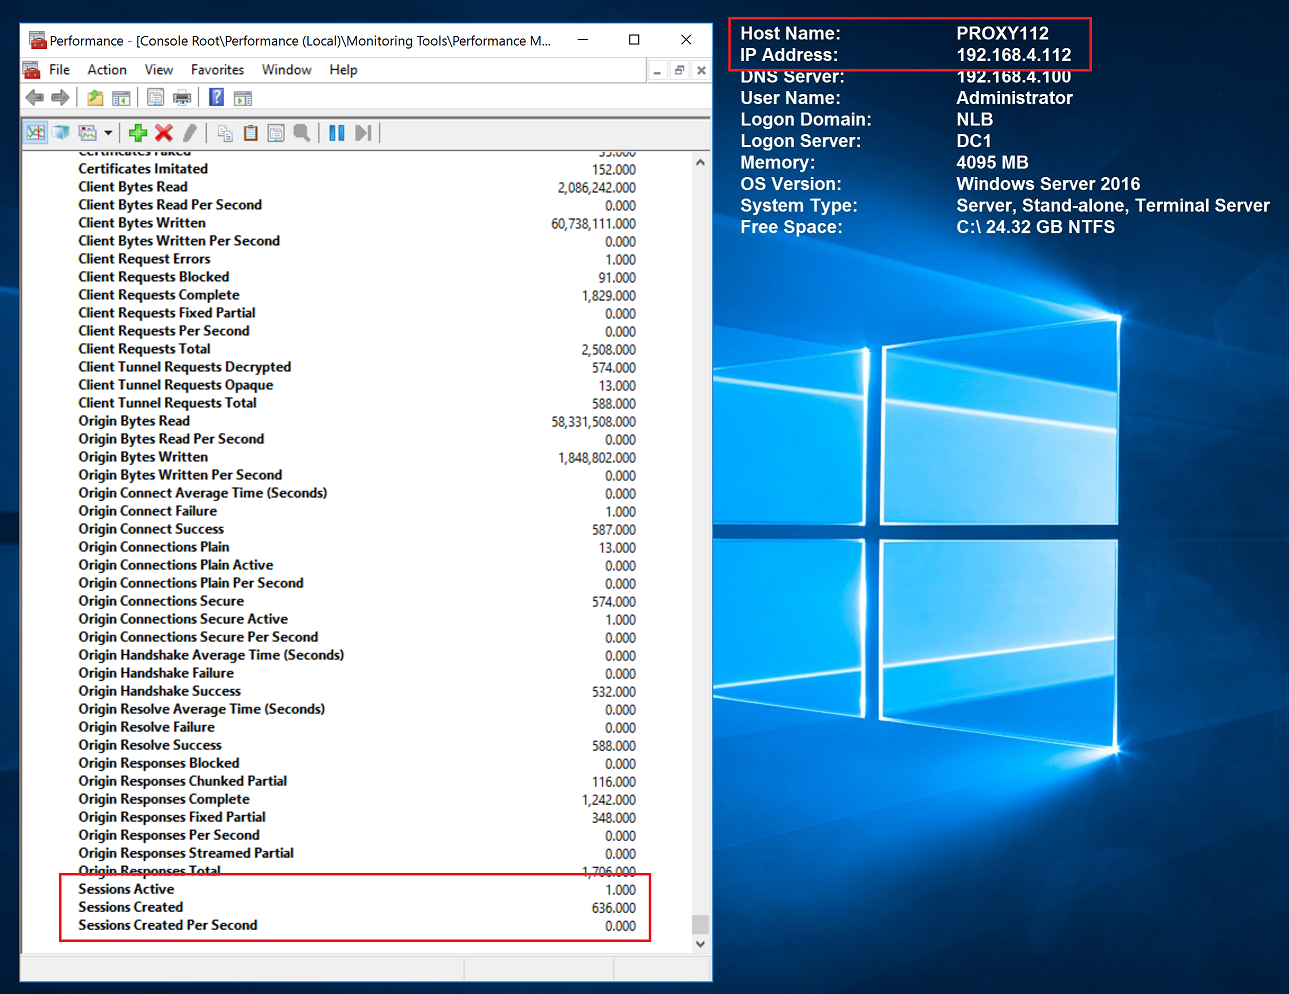Maximize the Performance window
Viewport: 1289px width, 994px height.
(x=634, y=40)
